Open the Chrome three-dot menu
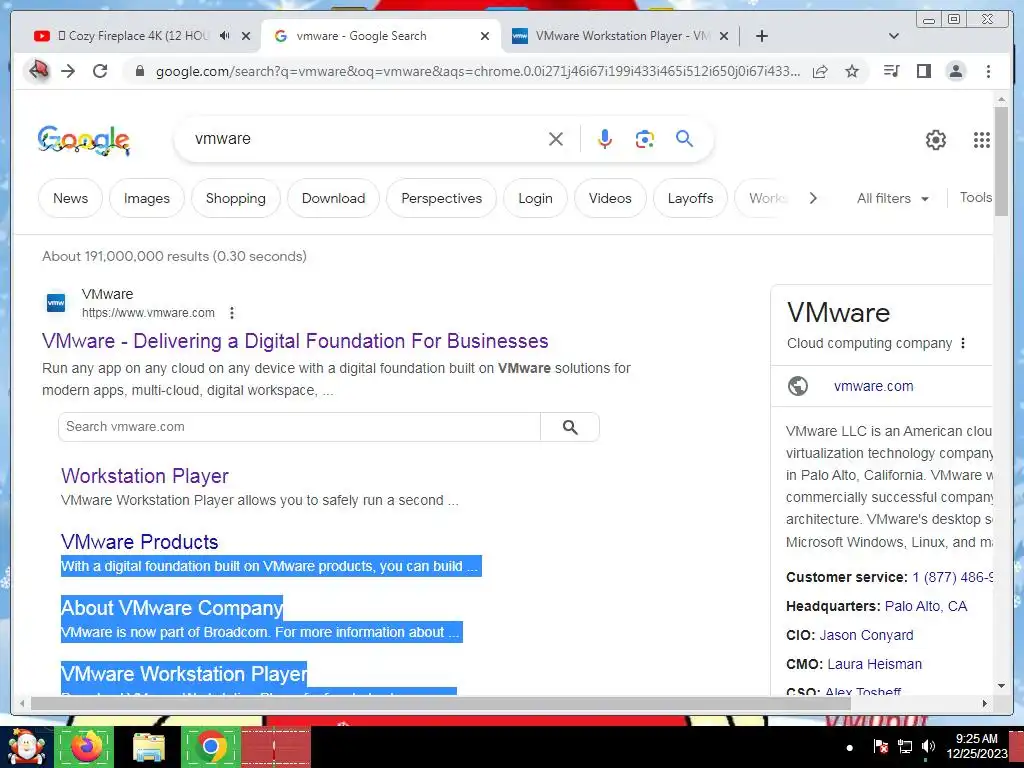Image resolution: width=1024 pixels, height=768 pixels. pos(988,71)
